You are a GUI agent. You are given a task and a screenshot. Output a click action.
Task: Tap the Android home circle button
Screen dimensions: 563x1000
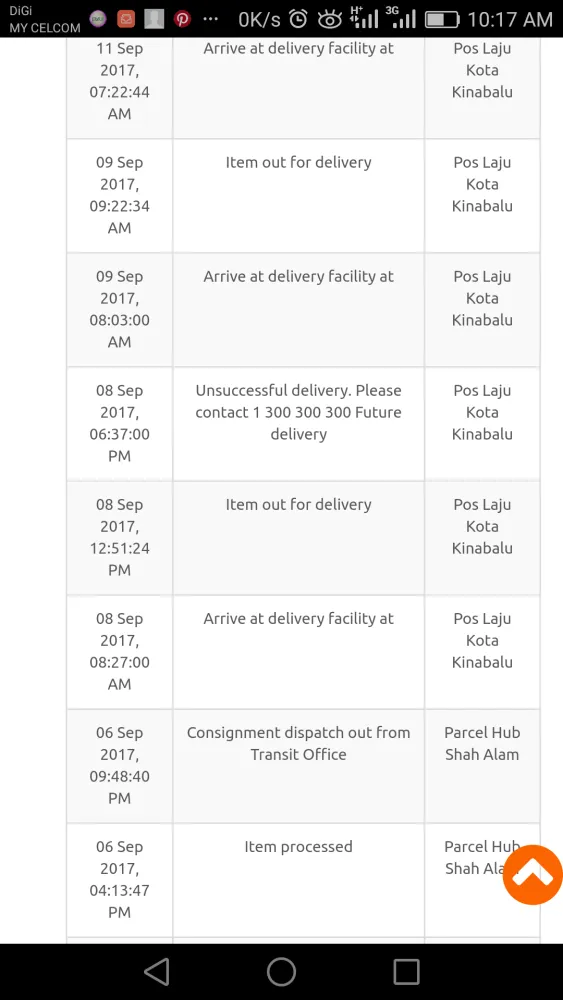(x=281, y=972)
